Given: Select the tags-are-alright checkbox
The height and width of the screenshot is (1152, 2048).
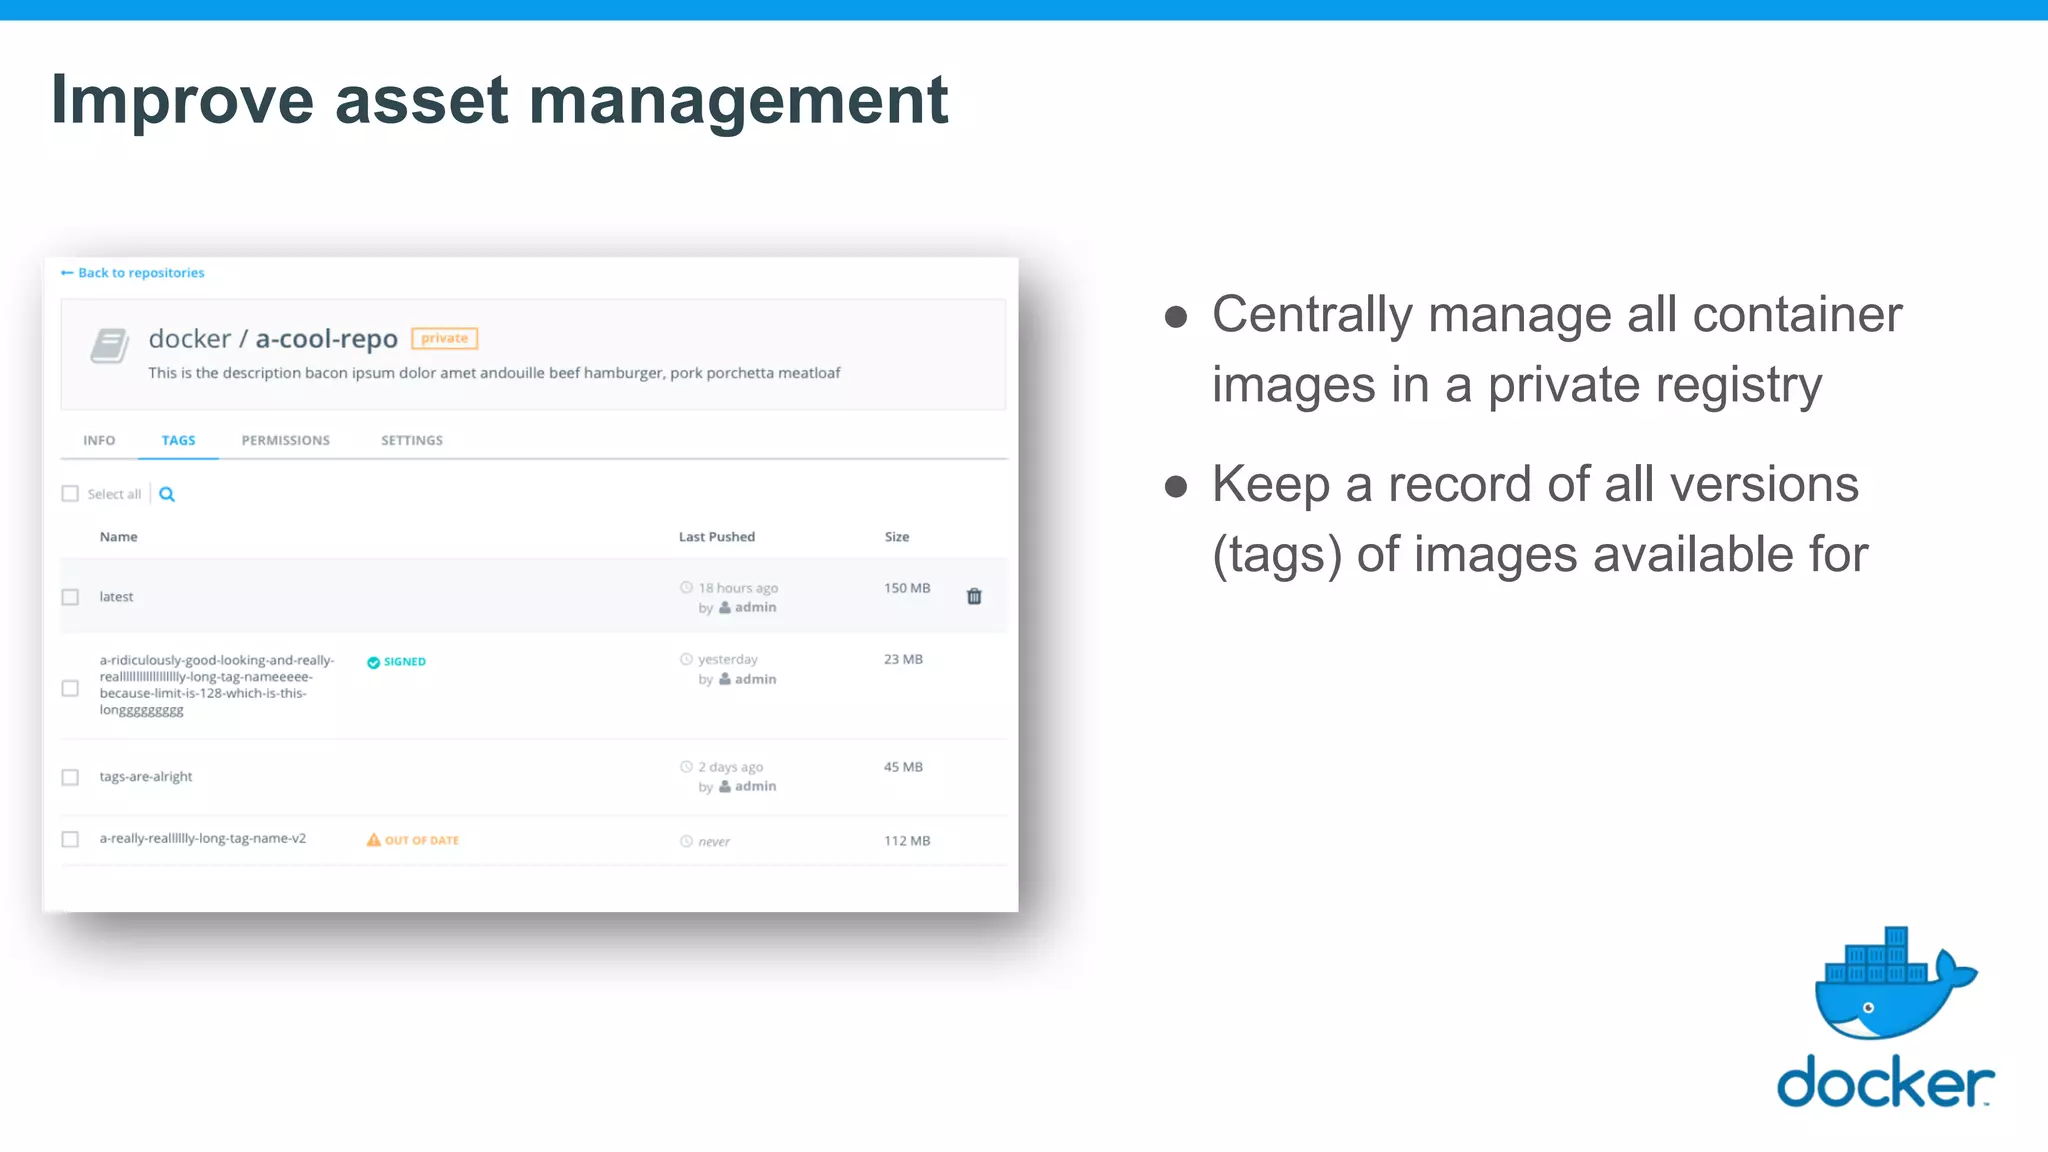Looking at the screenshot, I should pyautogui.click(x=70, y=777).
